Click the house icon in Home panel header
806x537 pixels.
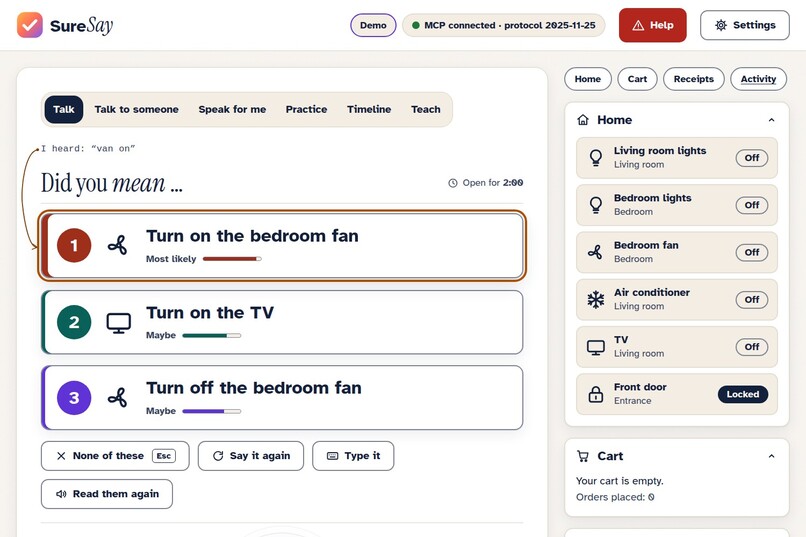pos(583,120)
